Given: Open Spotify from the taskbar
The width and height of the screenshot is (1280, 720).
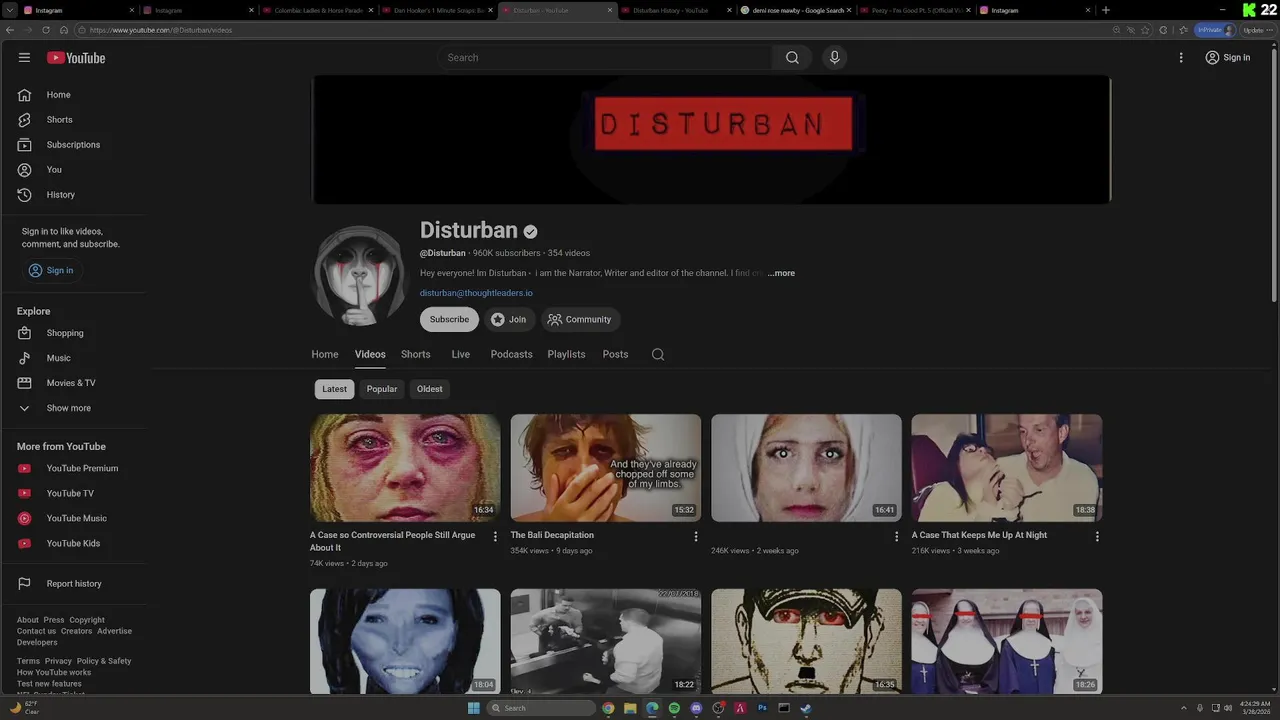Looking at the screenshot, I should point(674,708).
